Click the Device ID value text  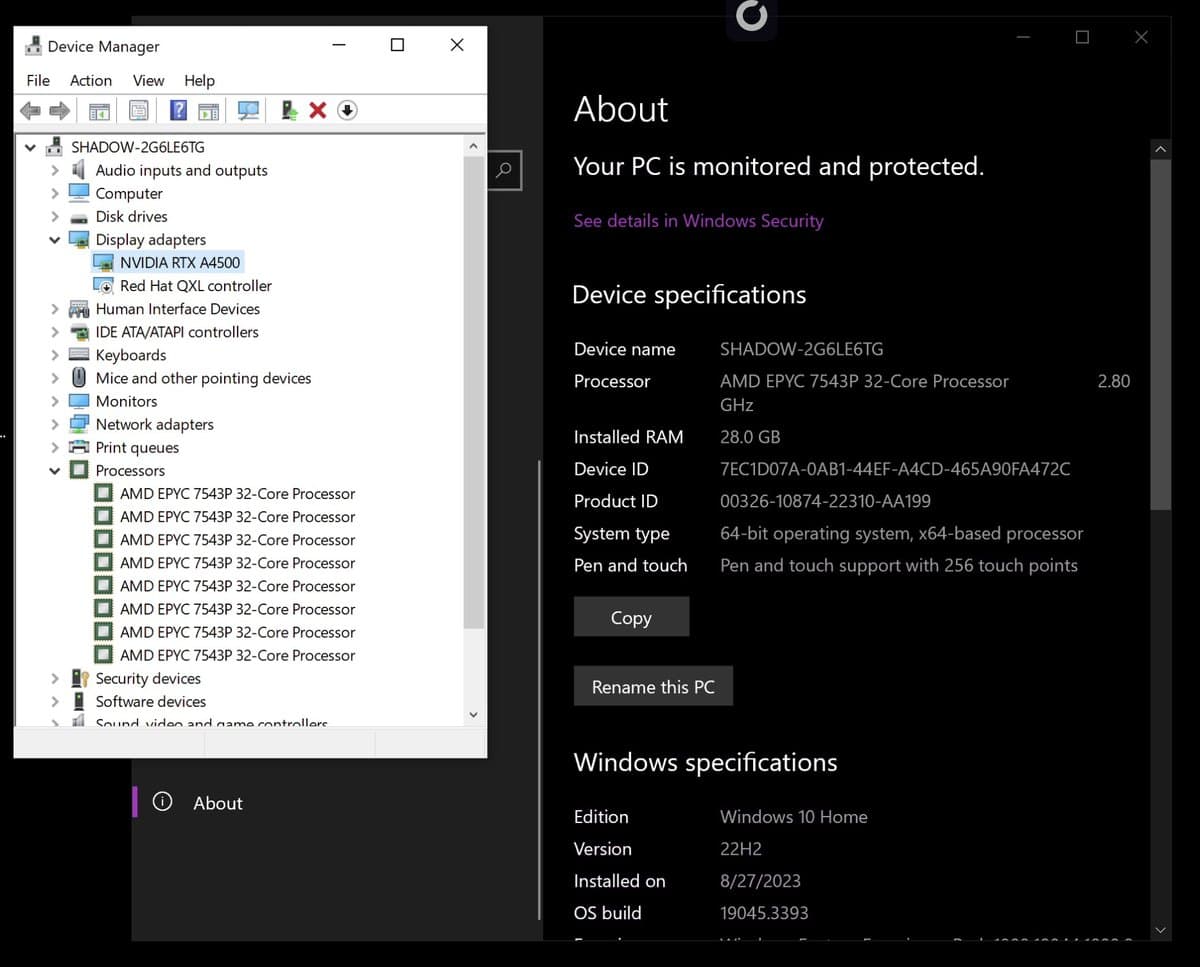[x=895, y=469]
